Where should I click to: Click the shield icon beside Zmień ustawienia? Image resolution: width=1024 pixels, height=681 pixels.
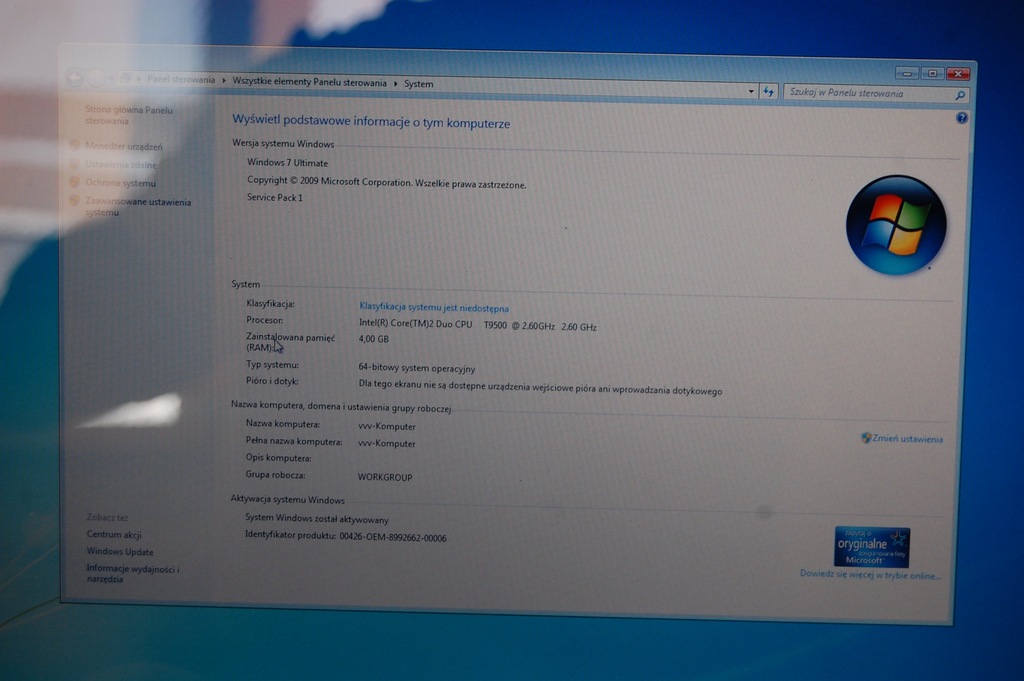(866, 437)
